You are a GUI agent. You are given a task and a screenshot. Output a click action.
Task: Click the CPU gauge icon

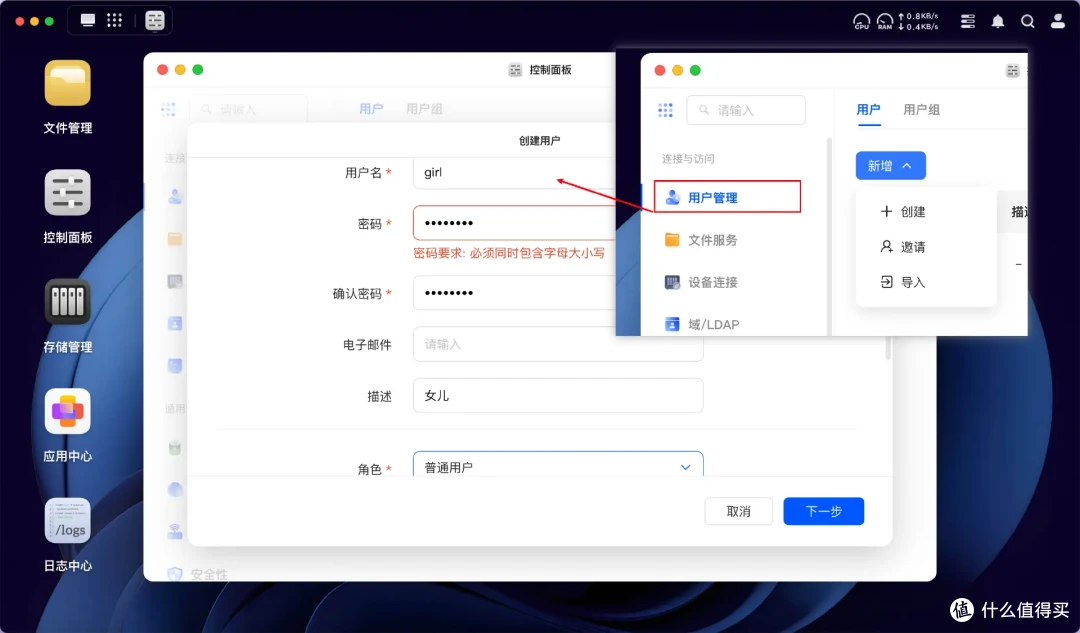click(862, 21)
